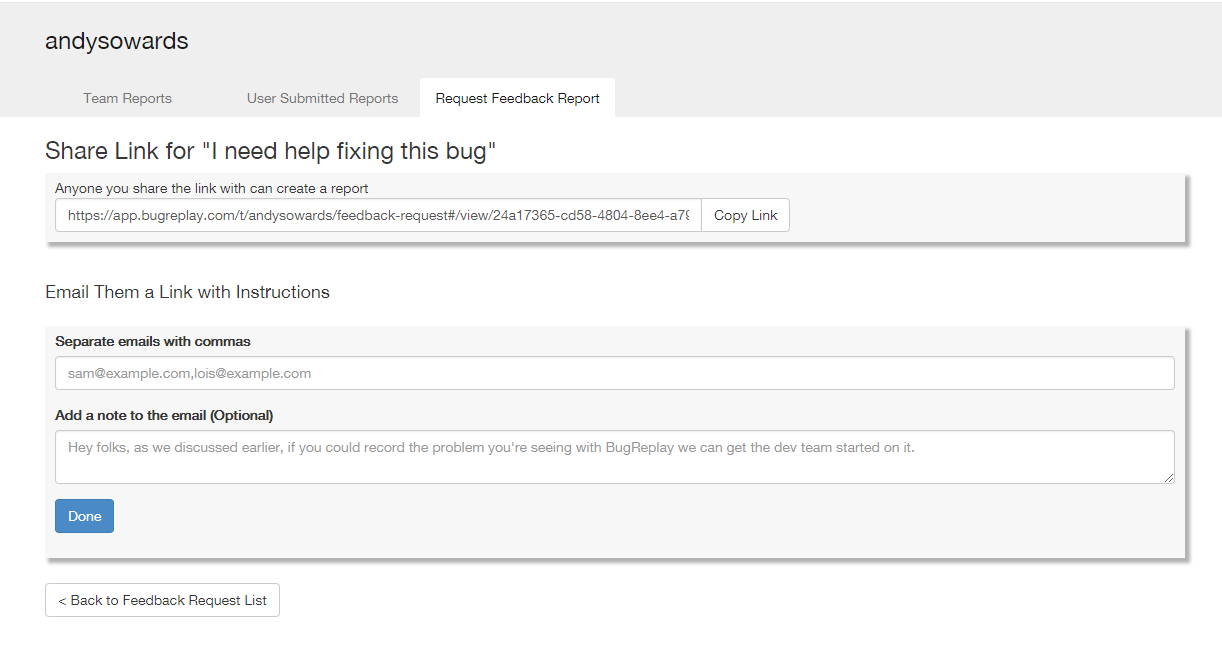This screenshot has height=668, width=1222.
Task: Select the Request Feedback Report tab
Action: tap(517, 98)
